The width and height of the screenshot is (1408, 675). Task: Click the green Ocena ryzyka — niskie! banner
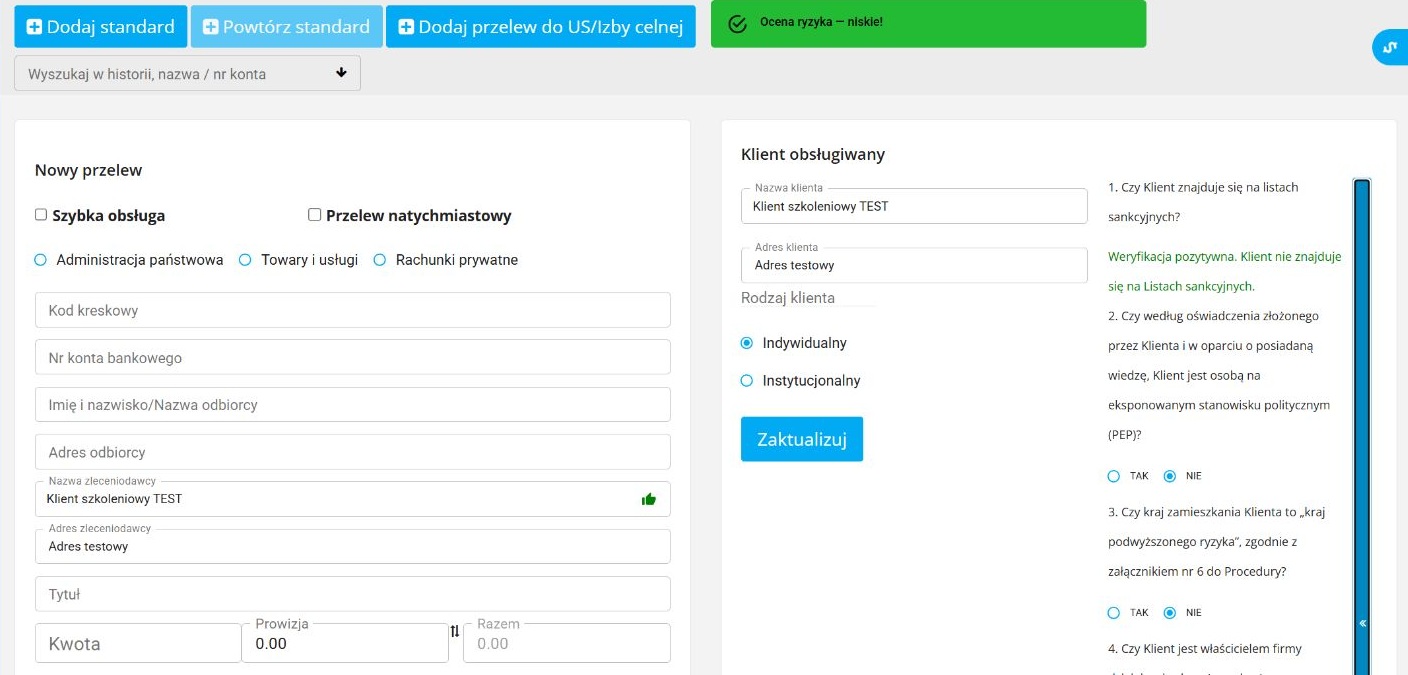coord(928,24)
